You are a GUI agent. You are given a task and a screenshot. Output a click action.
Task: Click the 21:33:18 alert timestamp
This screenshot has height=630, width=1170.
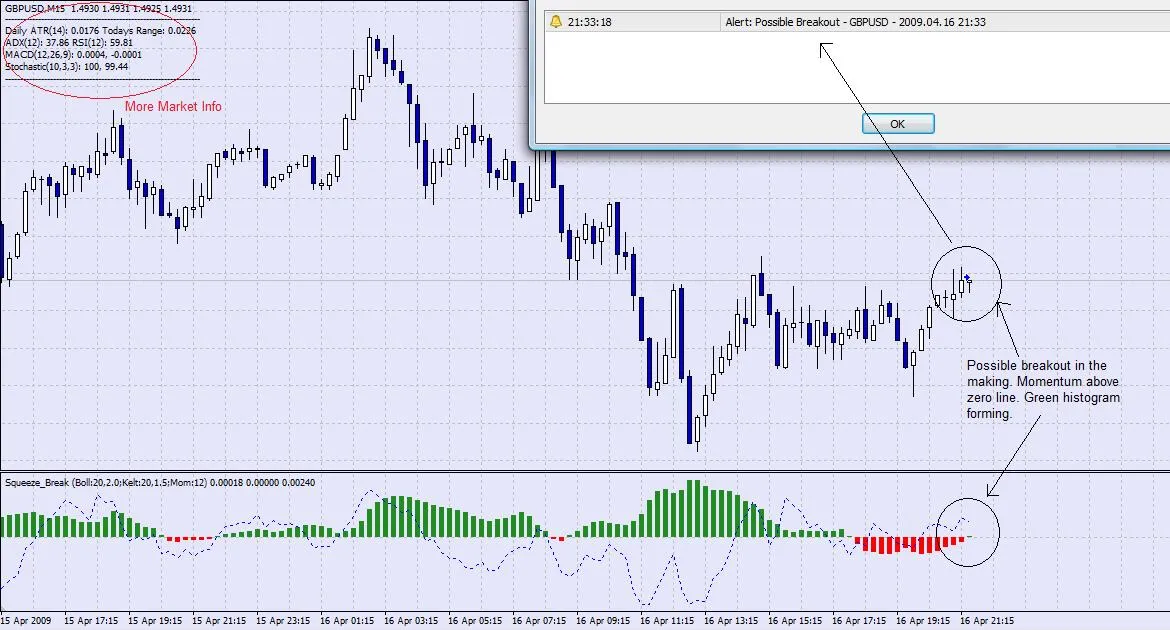(590, 22)
